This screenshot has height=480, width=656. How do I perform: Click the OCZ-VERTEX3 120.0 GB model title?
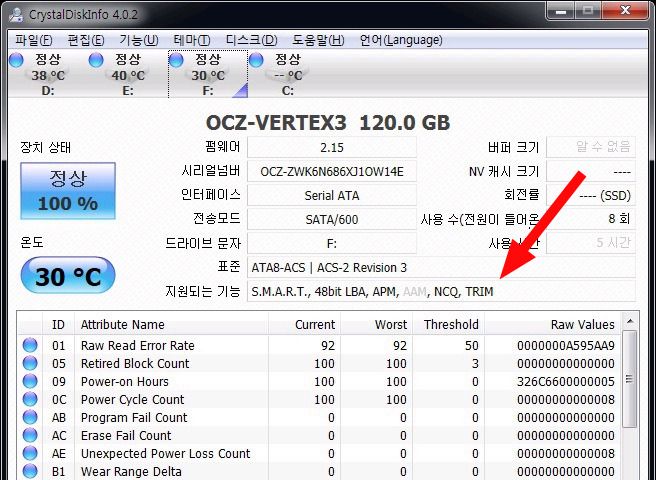pos(328,123)
